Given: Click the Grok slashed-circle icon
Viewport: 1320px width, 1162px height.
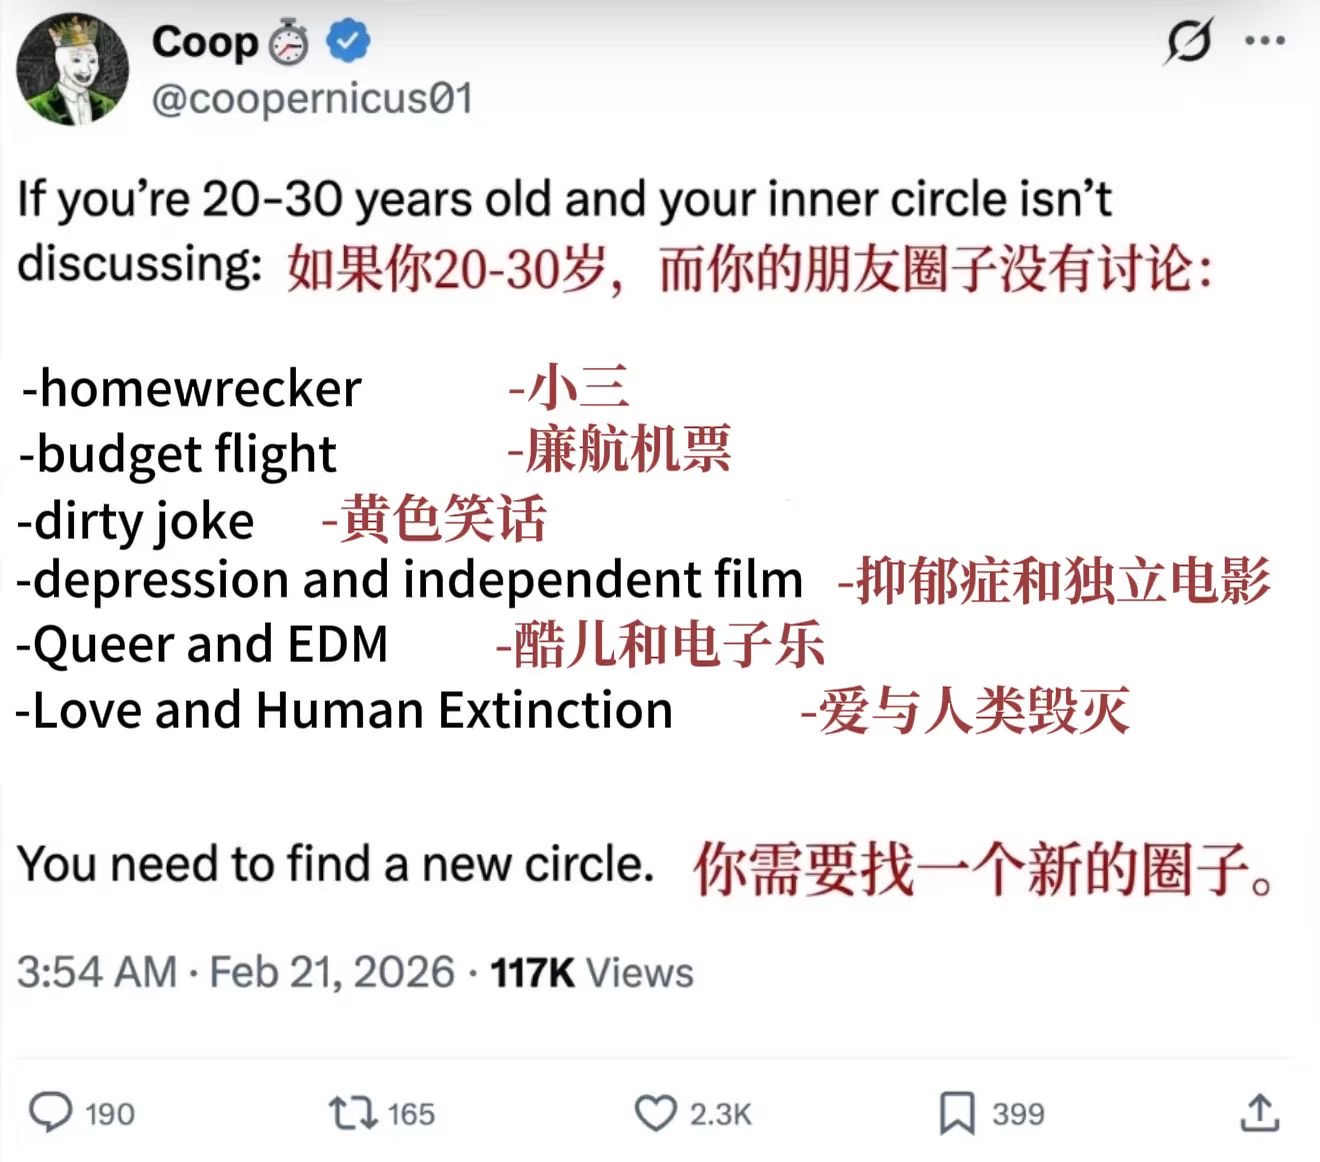Looking at the screenshot, I should pyautogui.click(x=1189, y=42).
